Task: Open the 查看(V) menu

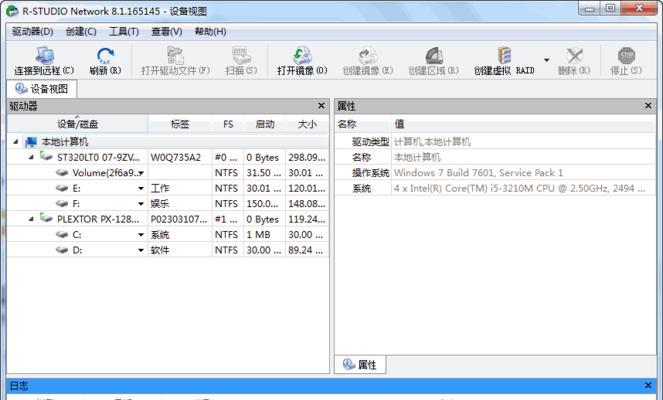Action: point(167,32)
